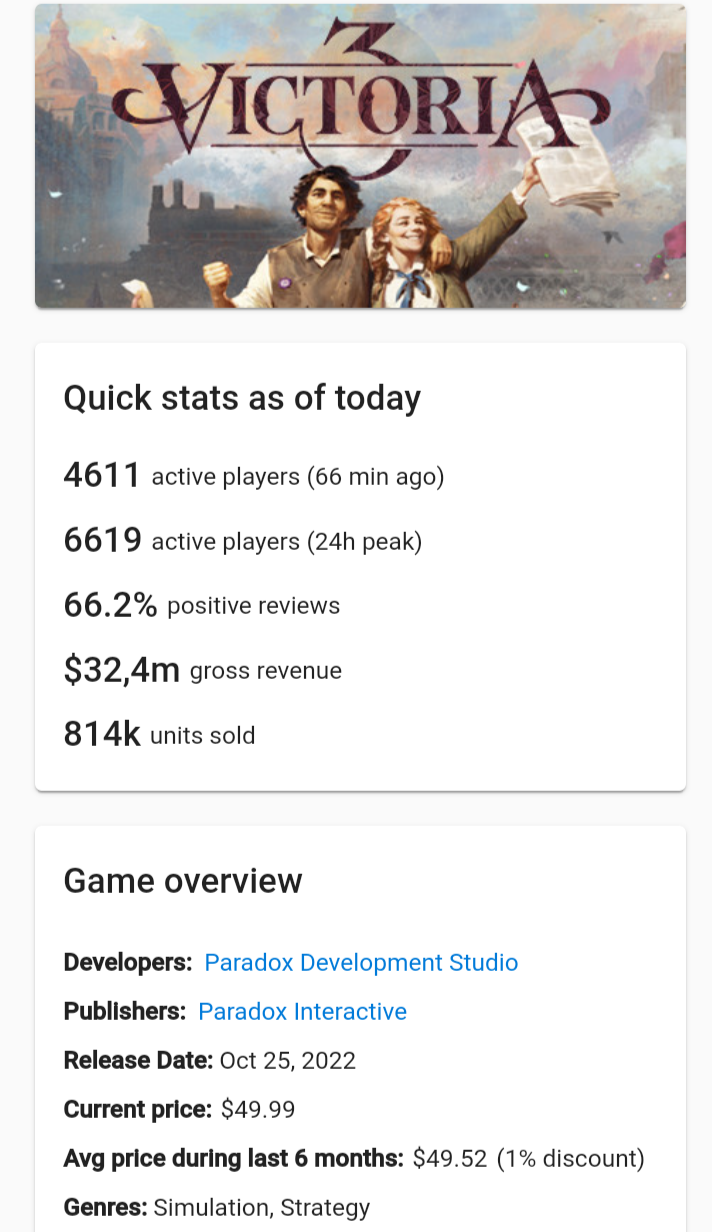Click the 814k units sold figure

pyautogui.click(x=102, y=735)
